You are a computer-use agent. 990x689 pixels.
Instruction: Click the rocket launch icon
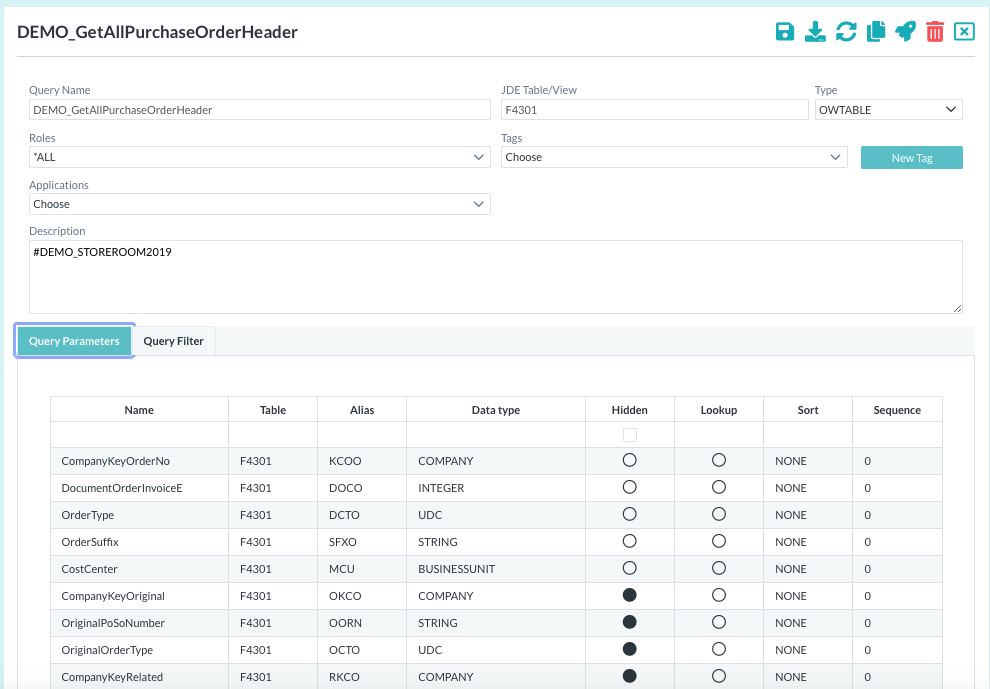coord(905,32)
